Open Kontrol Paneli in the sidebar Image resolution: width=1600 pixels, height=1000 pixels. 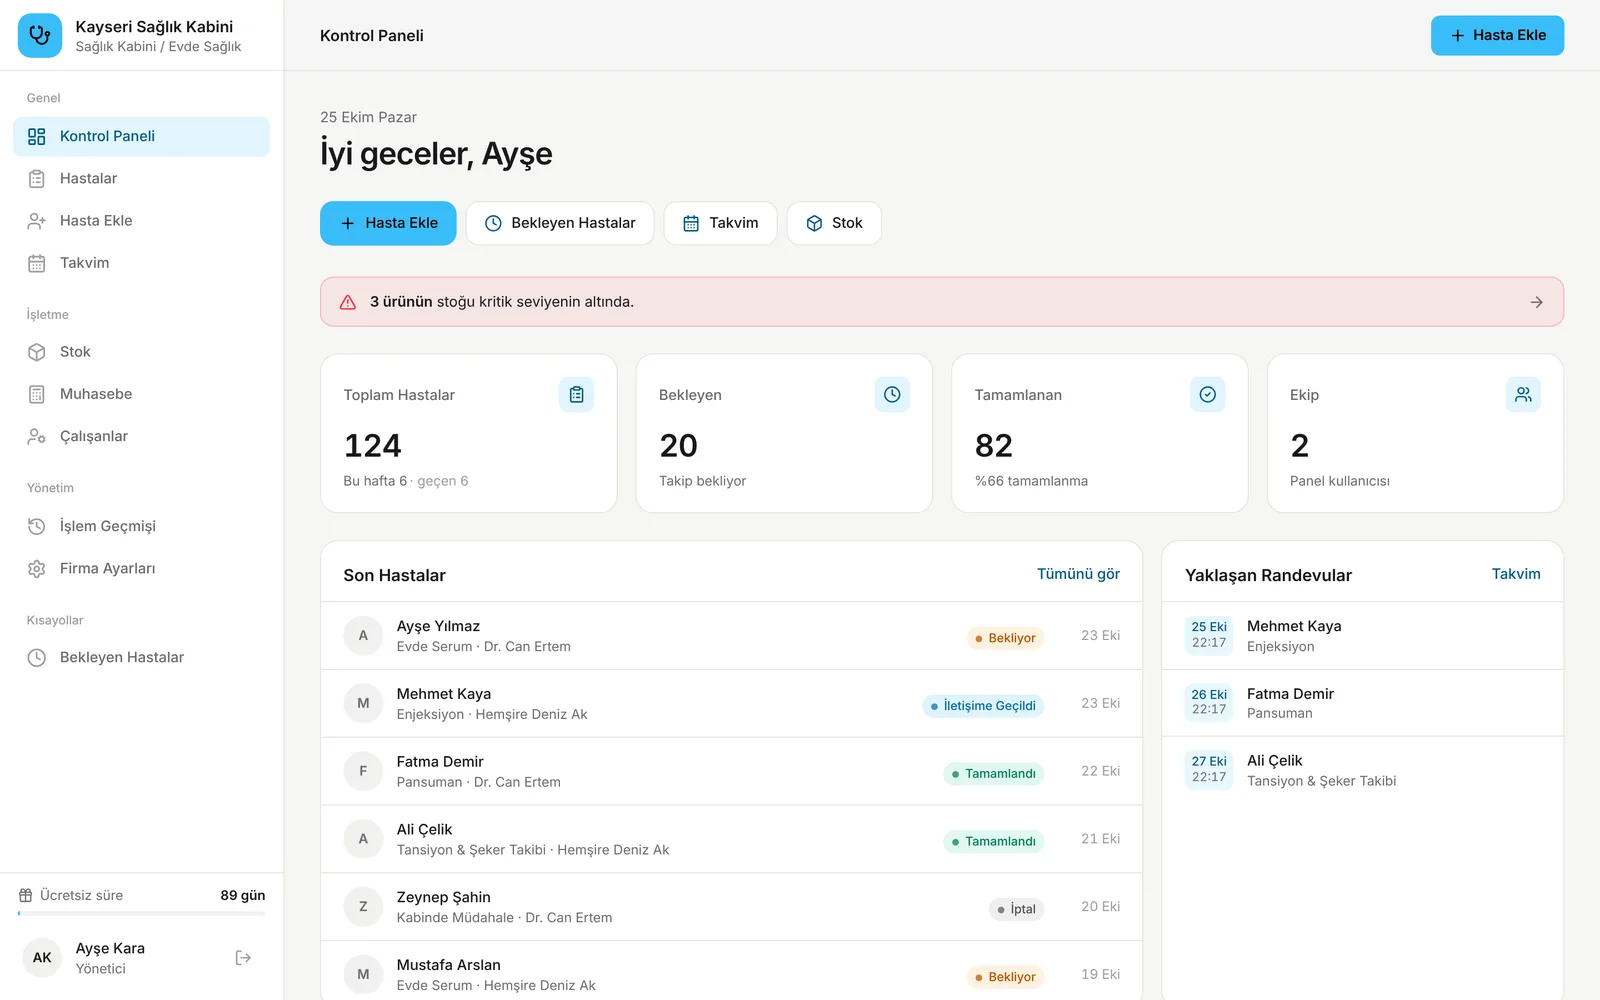click(141, 136)
